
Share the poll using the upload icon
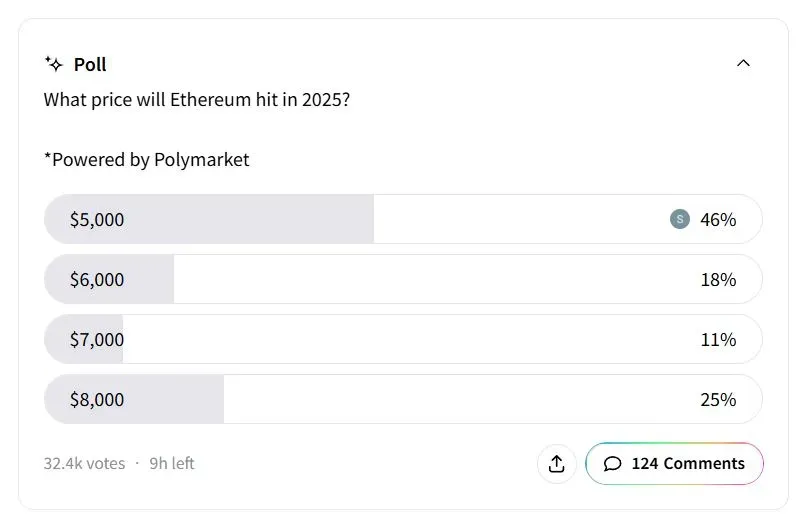click(557, 463)
